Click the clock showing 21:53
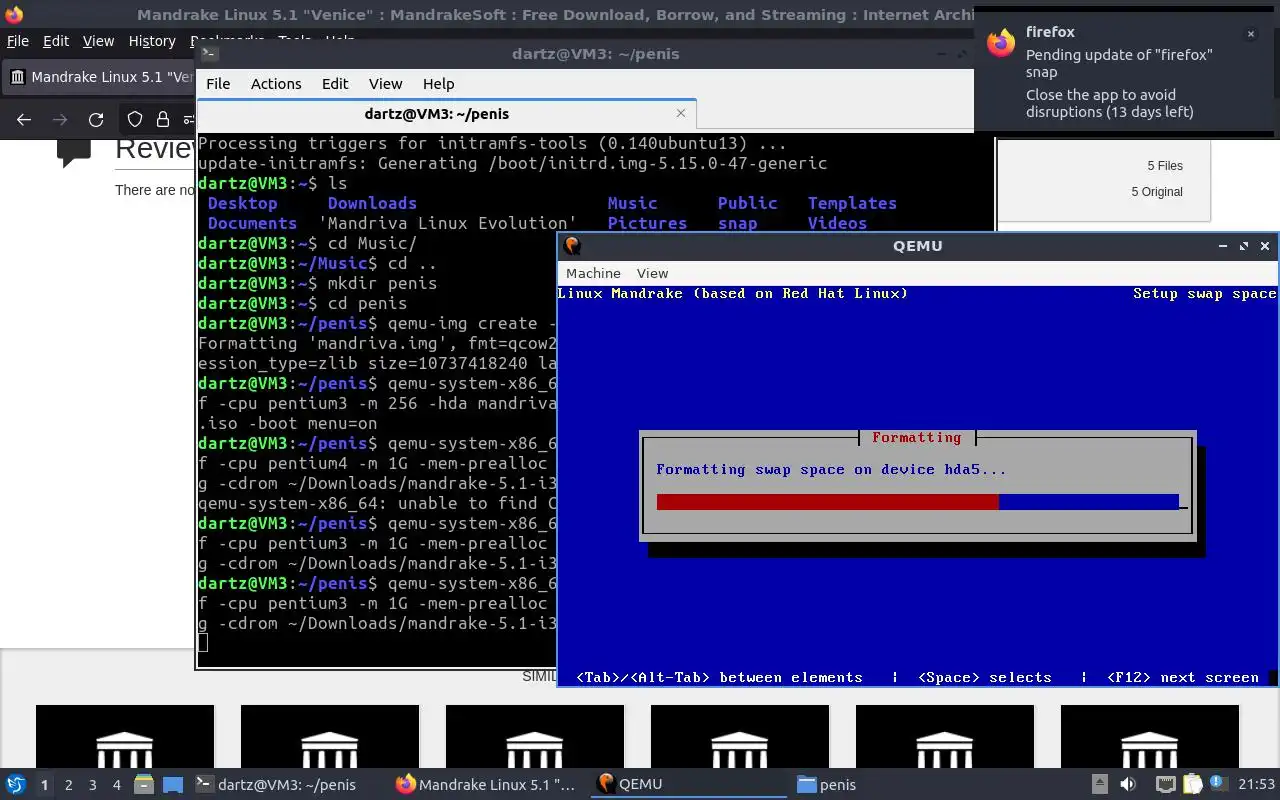Viewport: 1280px width, 800px height. [x=1257, y=784]
